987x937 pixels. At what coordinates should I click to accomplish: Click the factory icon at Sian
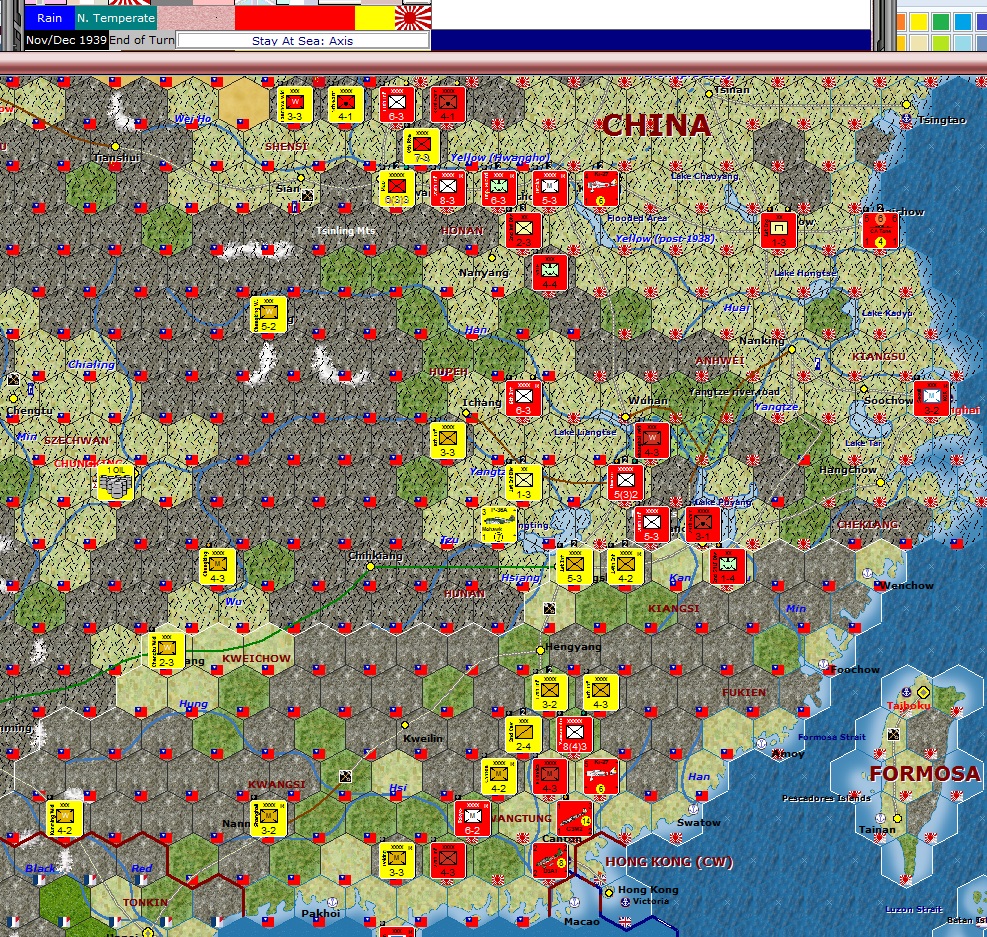click(x=307, y=196)
